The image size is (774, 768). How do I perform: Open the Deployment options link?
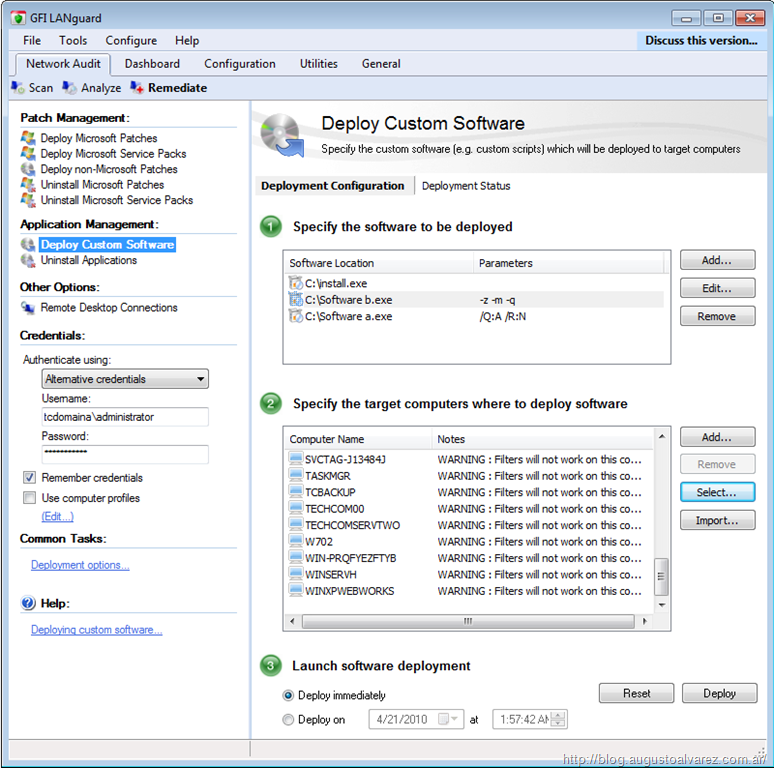[80, 565]
